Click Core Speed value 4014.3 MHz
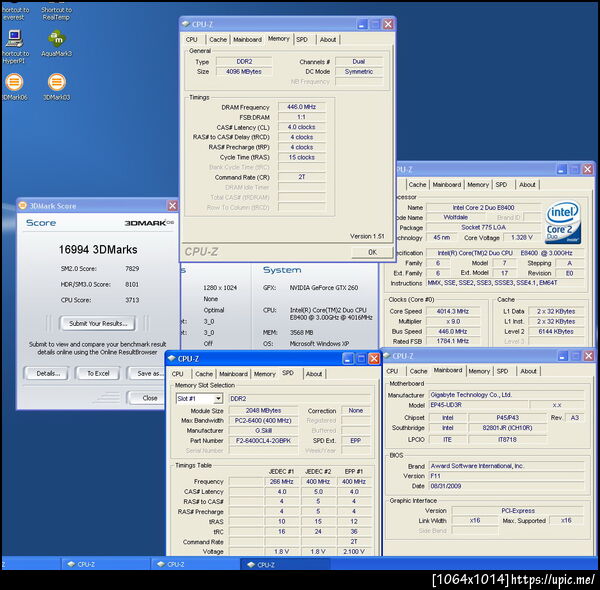The width and height of the screenshot is (600, 590). (453, 311)
